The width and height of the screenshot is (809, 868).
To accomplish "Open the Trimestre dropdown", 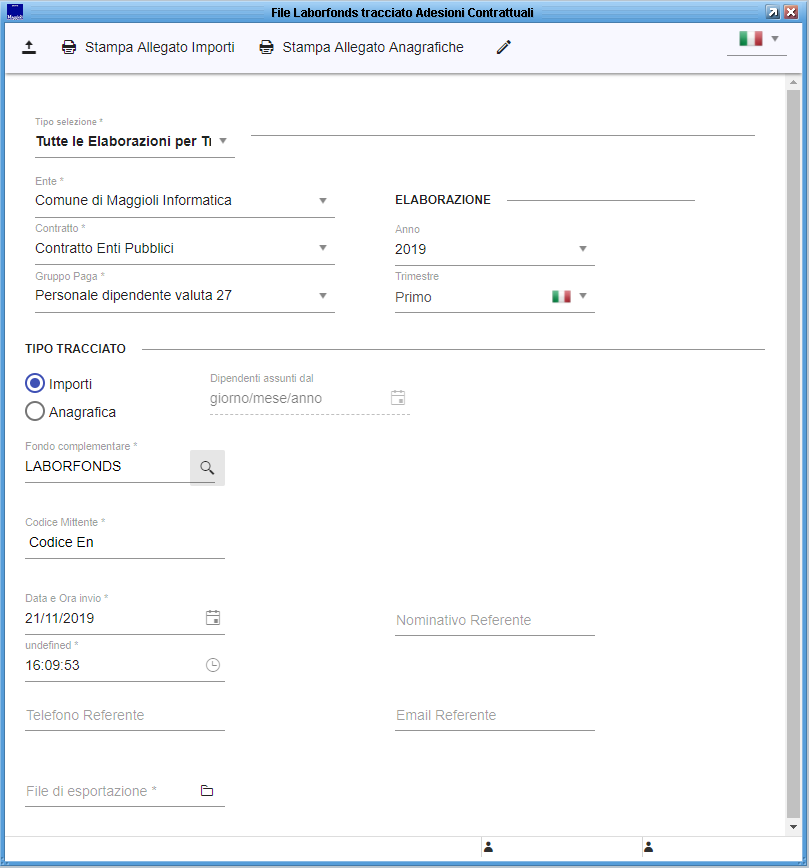I will tap(583, 297).
